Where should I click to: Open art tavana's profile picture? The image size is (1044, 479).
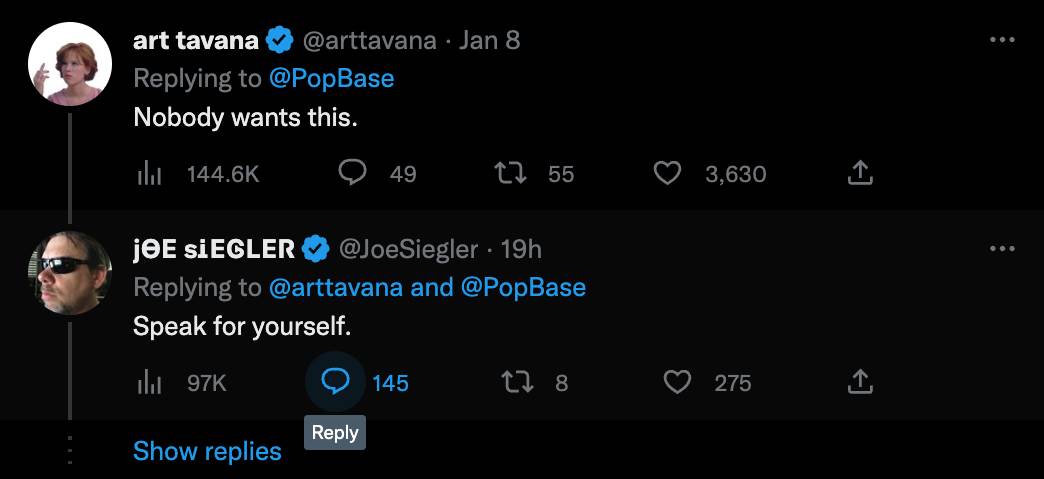(69, 63)
